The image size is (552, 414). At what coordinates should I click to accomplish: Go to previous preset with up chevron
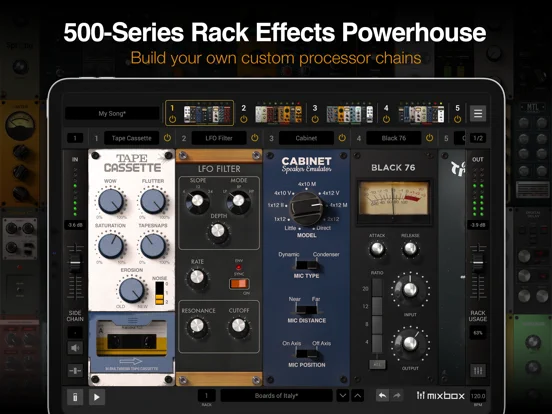[357, 396]
